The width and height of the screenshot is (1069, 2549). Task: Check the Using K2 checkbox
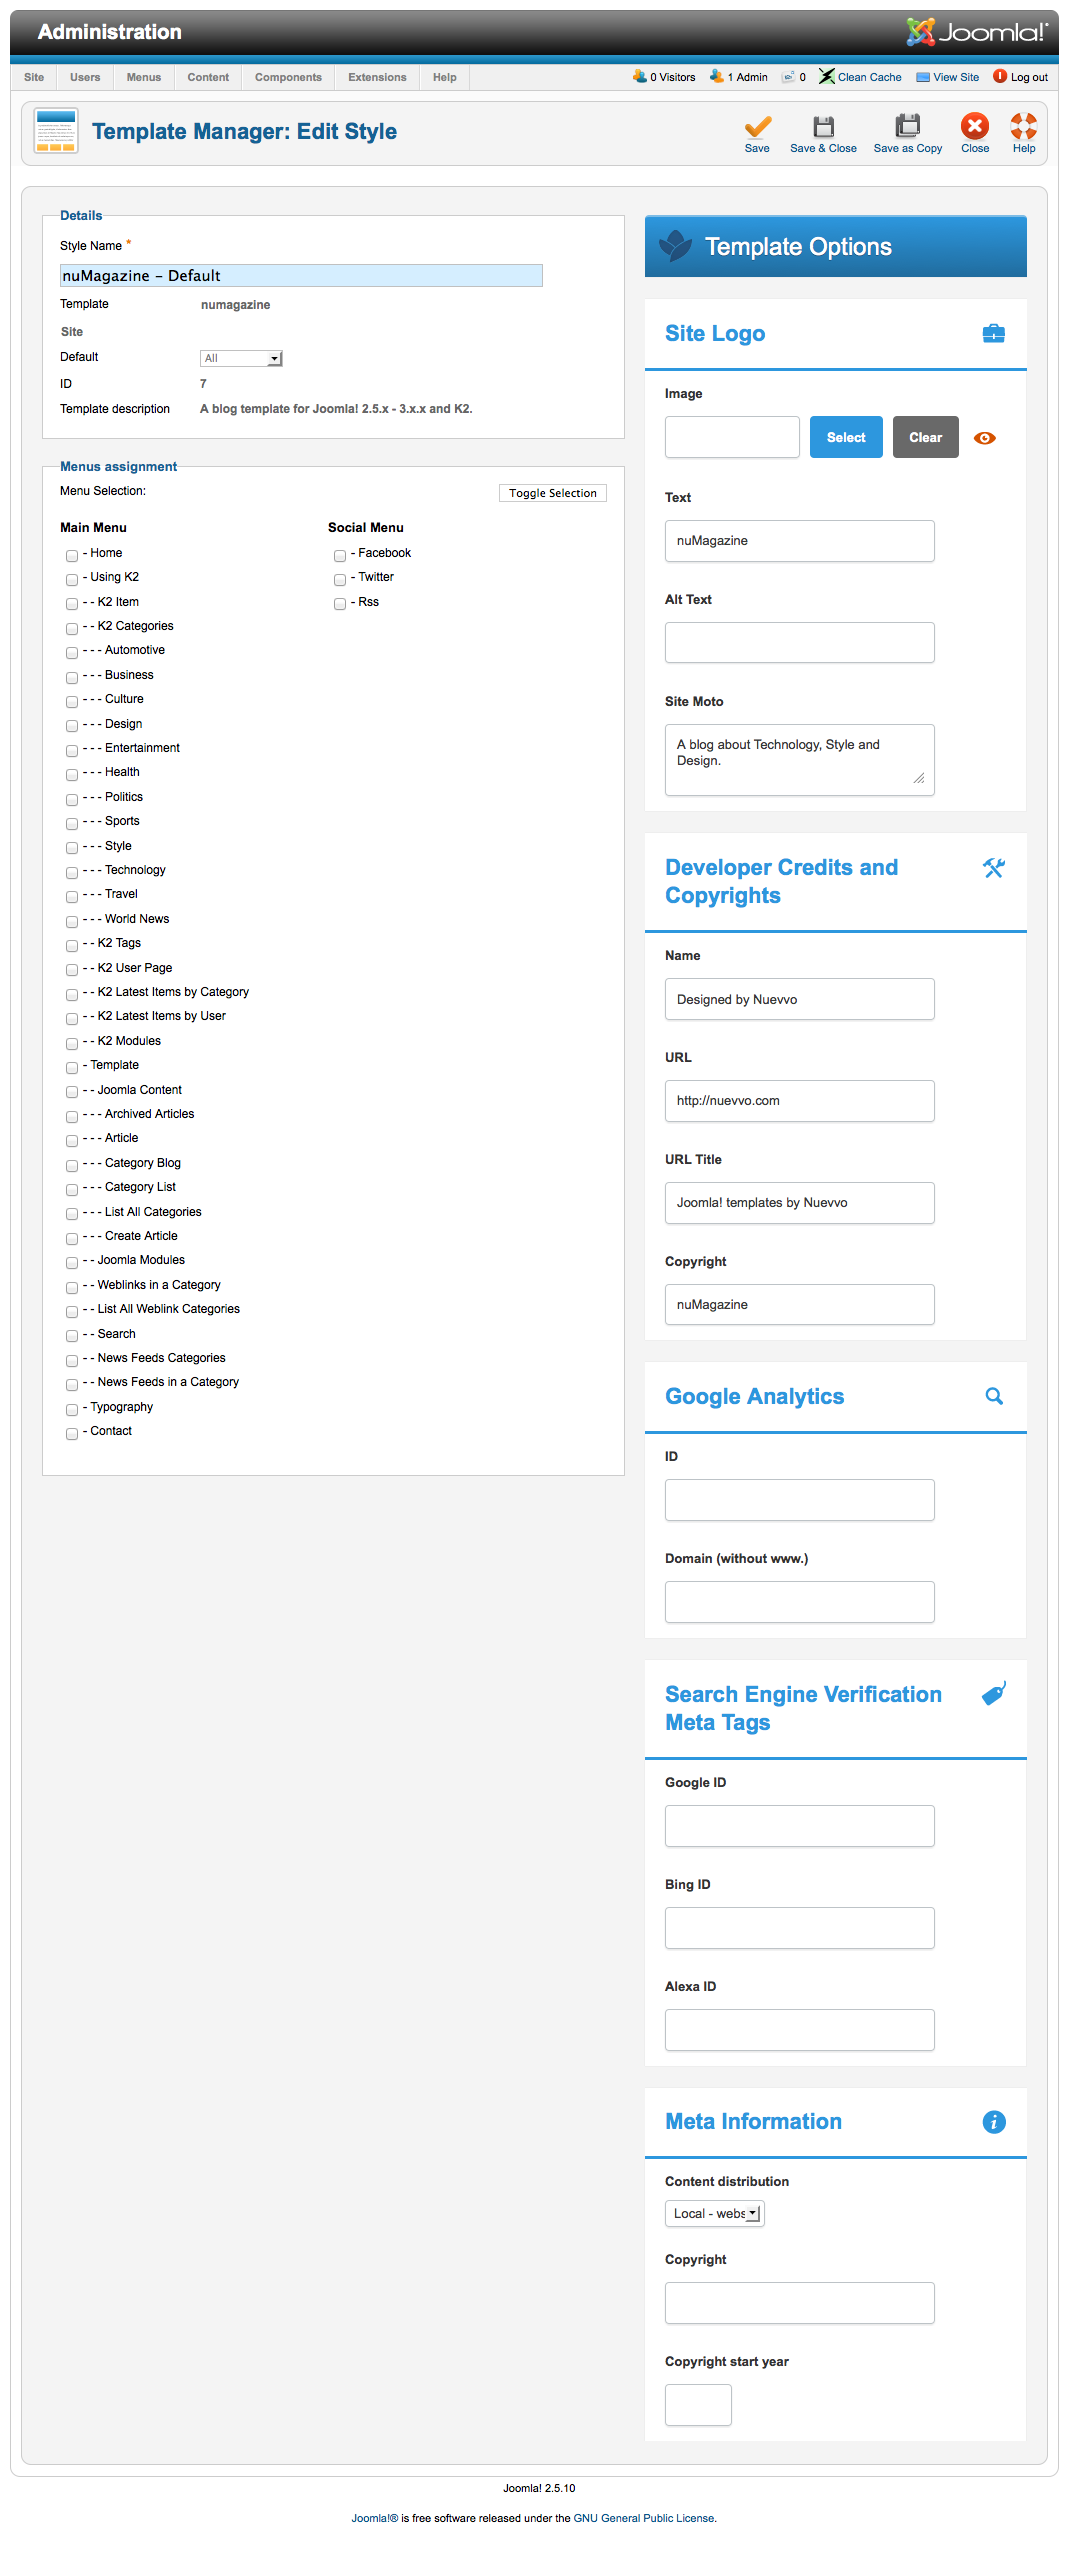pos(72,579)
